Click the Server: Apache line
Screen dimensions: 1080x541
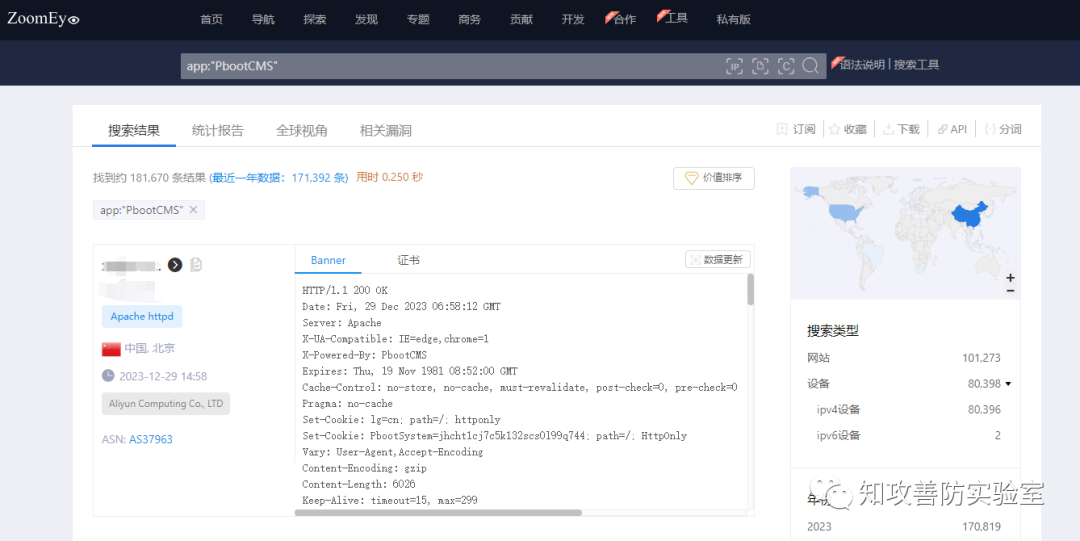pos(342,323)
